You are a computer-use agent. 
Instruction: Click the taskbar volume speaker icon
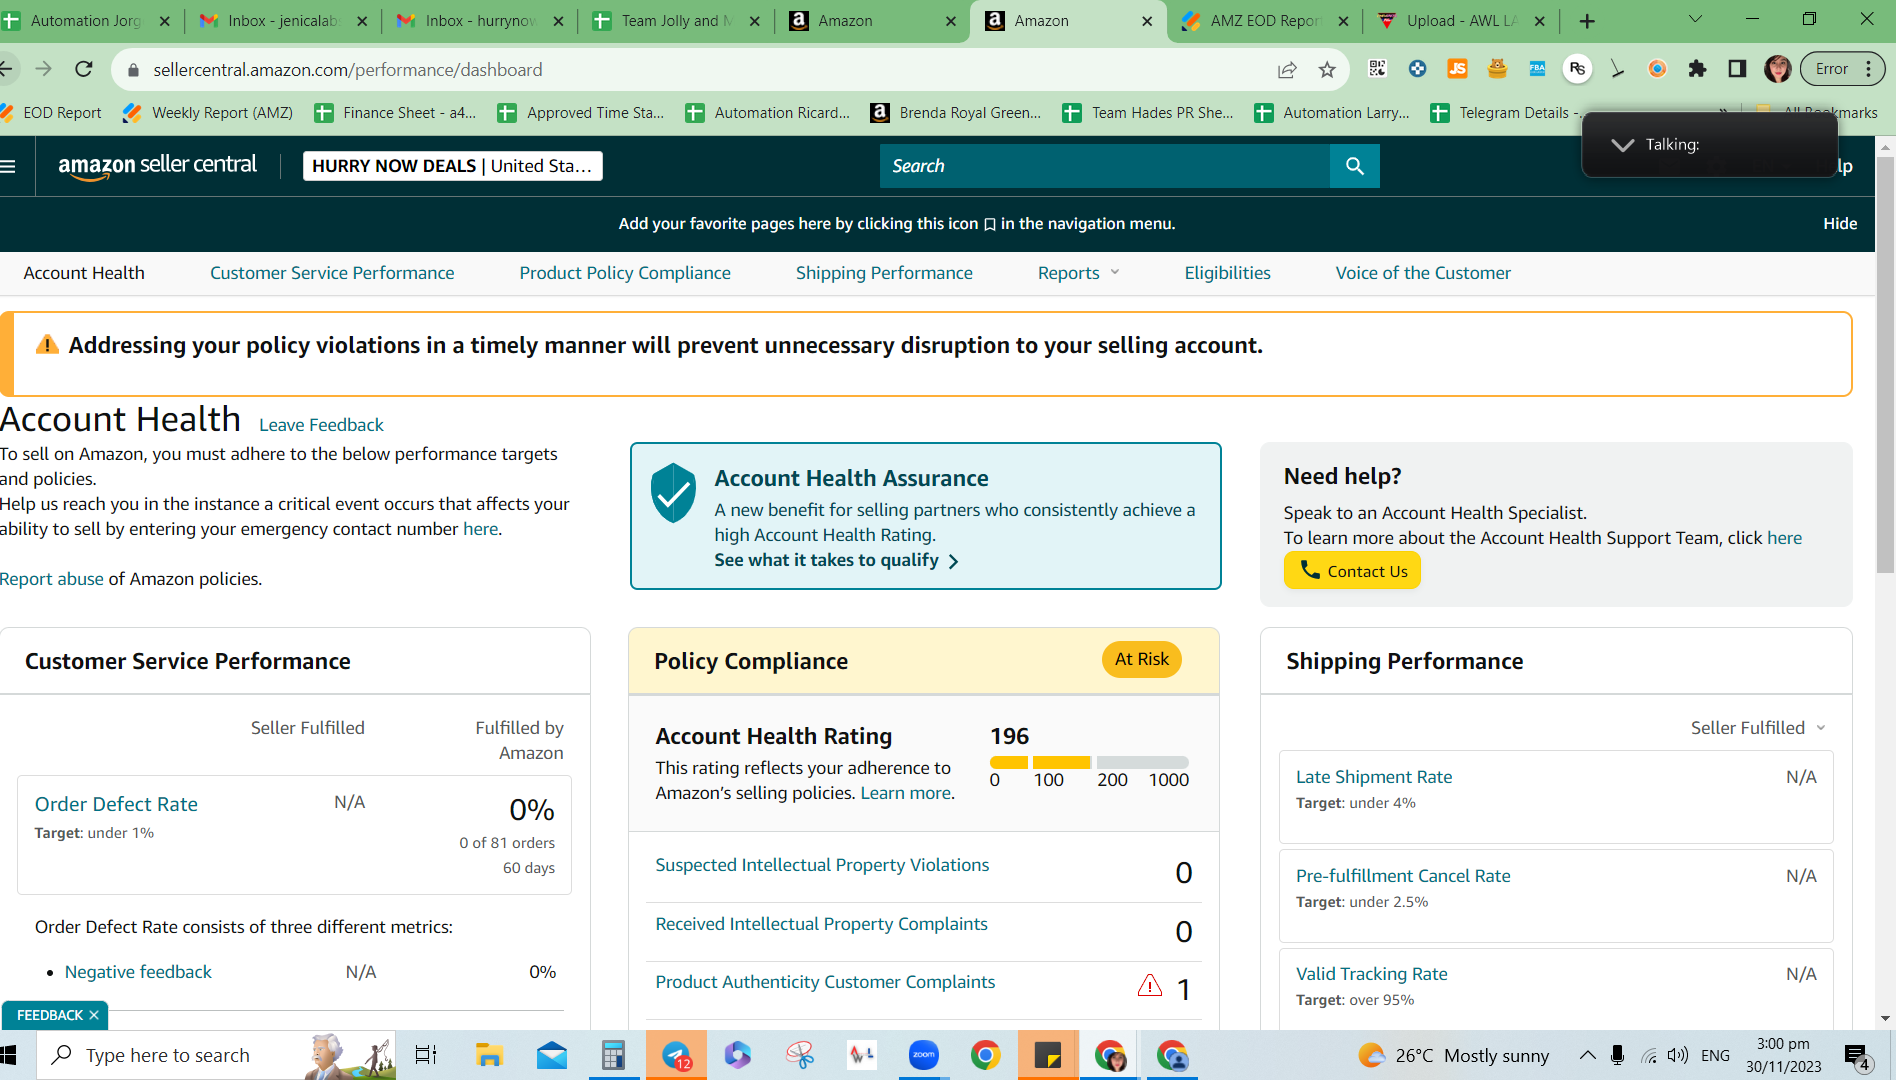tap(1678, 1055)
